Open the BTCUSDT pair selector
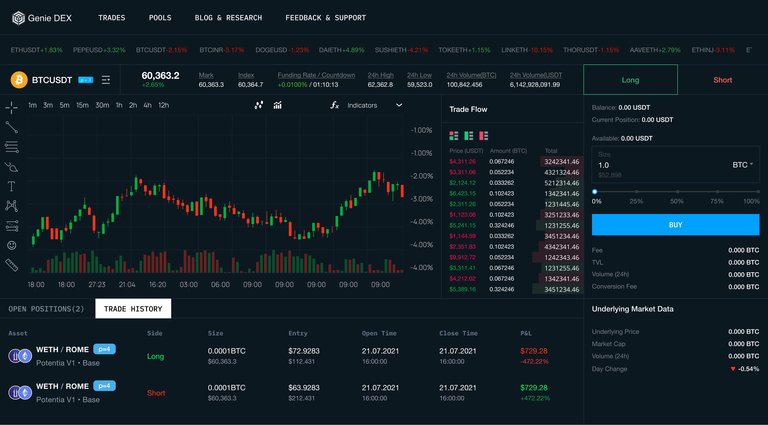This screenshot has height=425, width=768. tap(52, 80)
